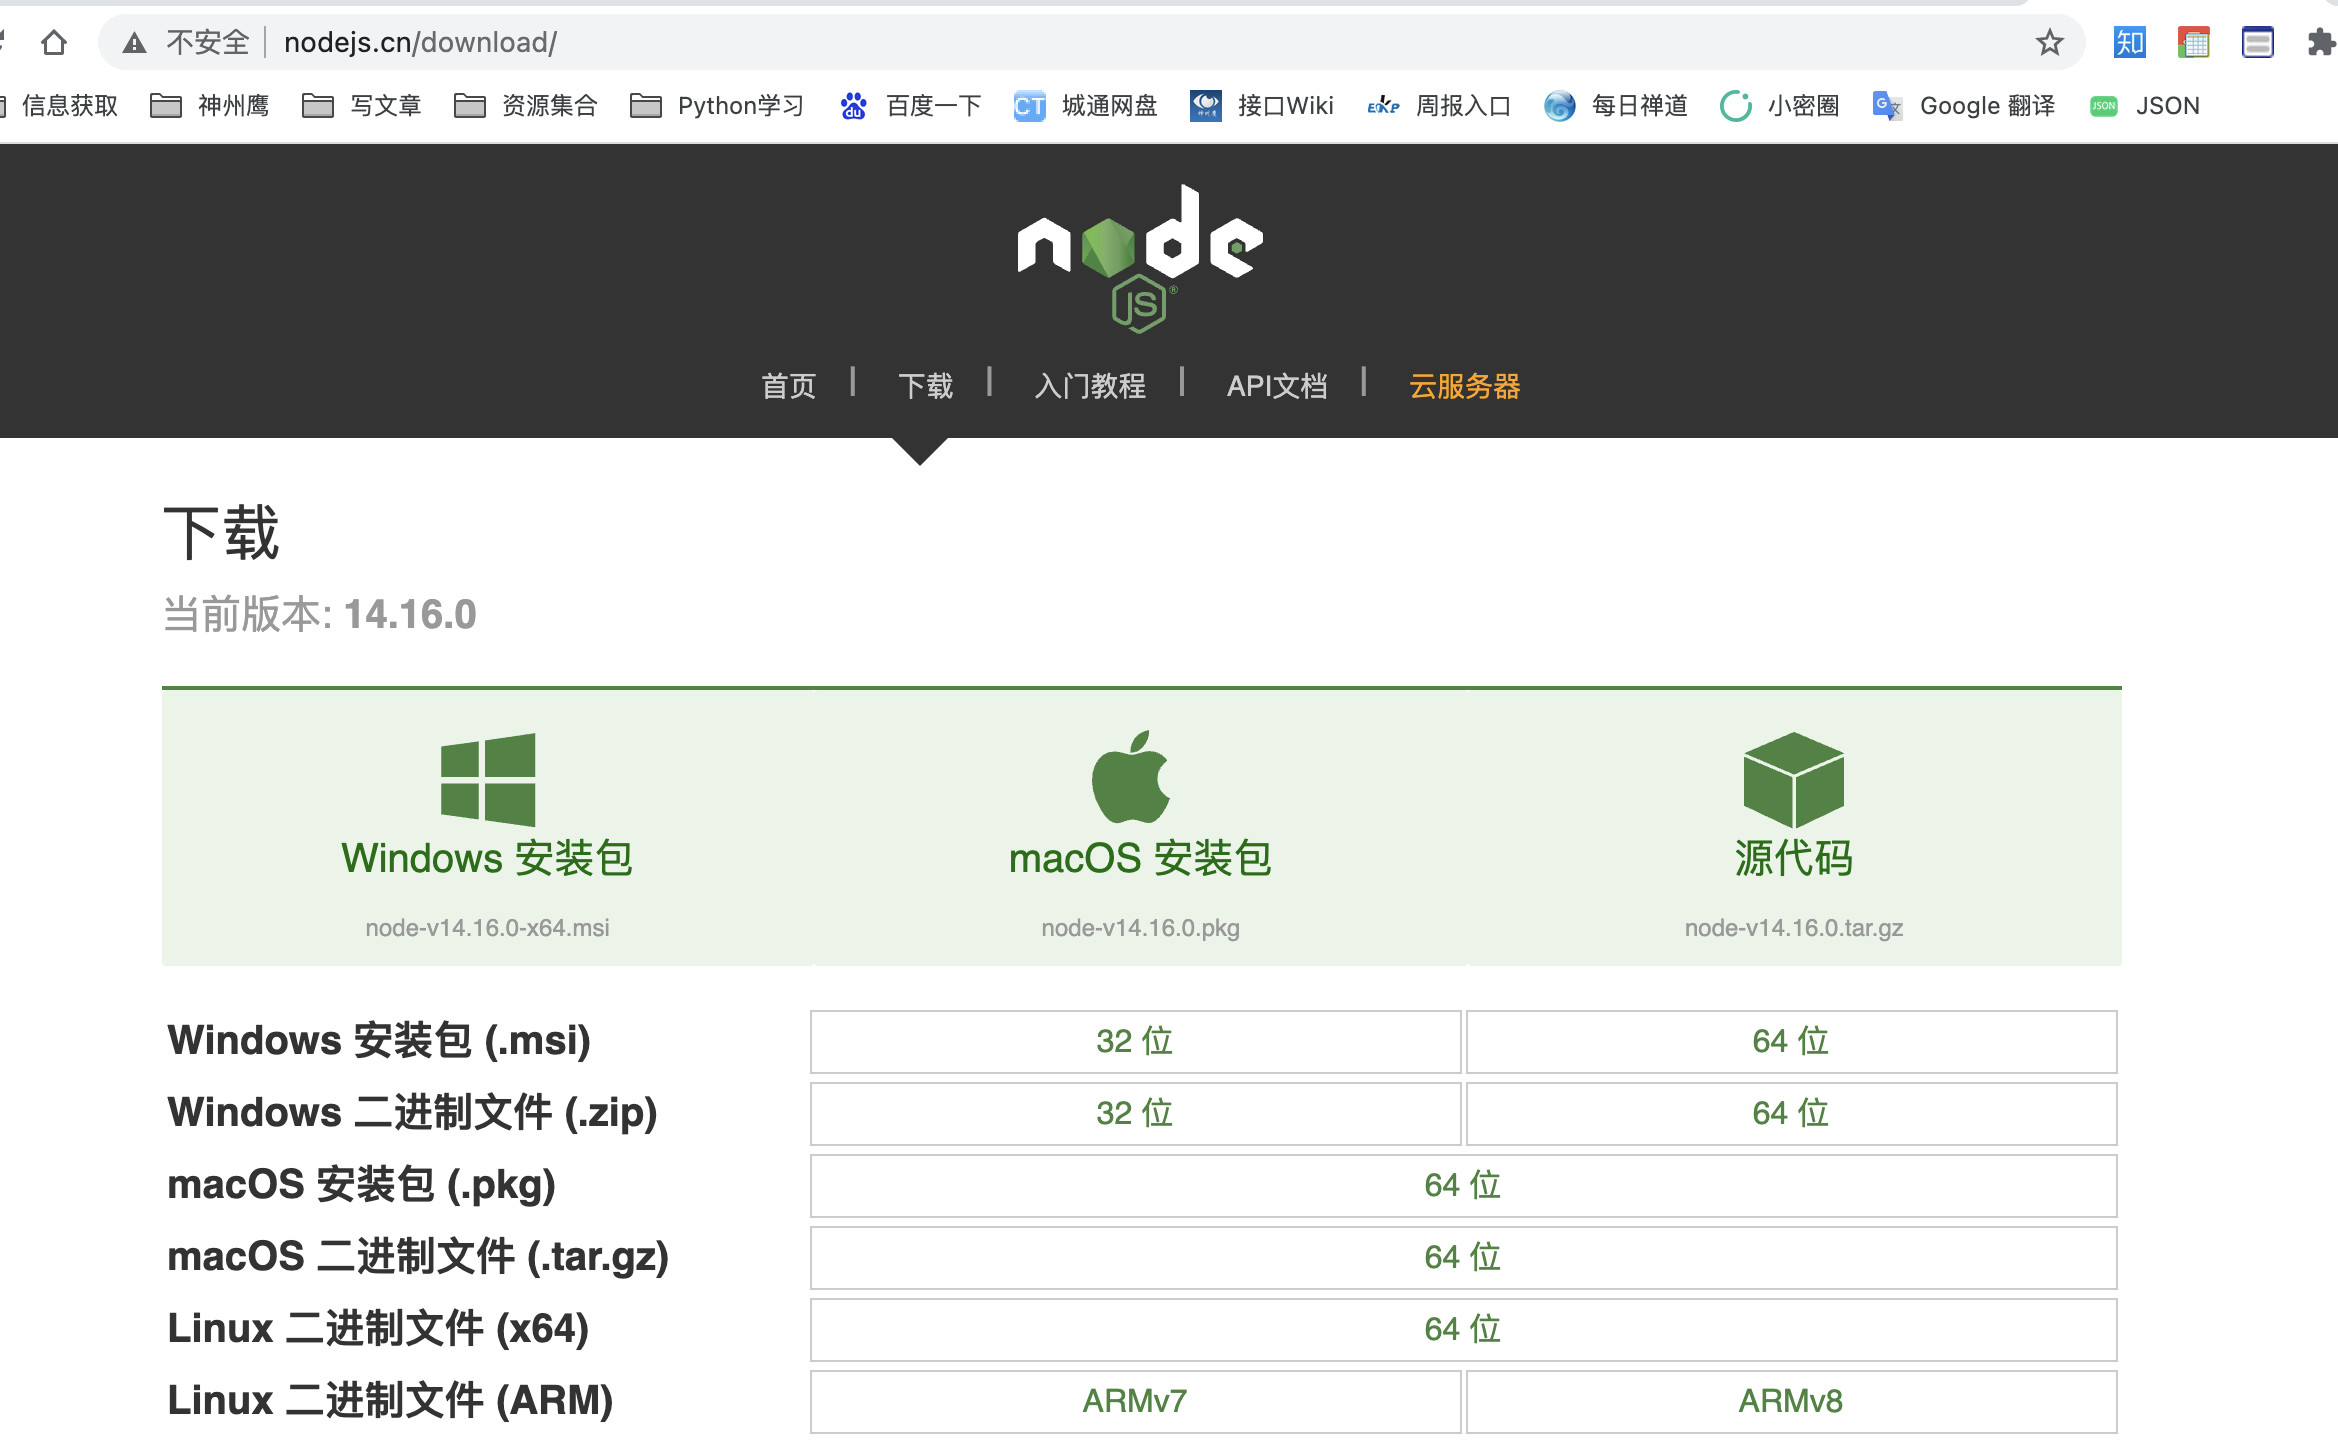The height and width of the screenshot is (1442, 2338).
Task: Click the source code cube icon
Action: pyautogui.click(x=1794, y=780)
